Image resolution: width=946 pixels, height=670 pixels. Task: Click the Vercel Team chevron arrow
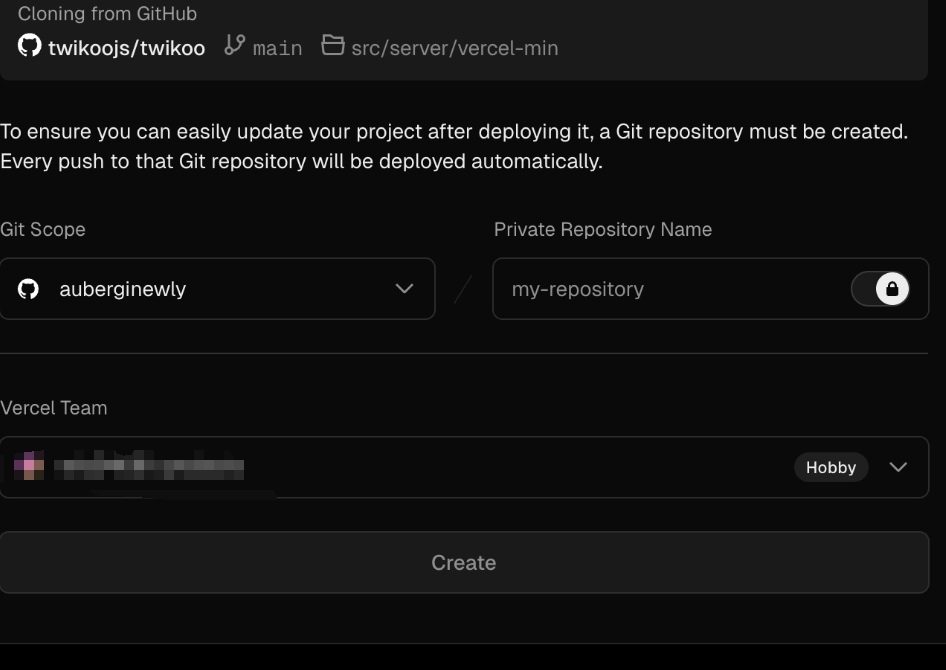898,467
